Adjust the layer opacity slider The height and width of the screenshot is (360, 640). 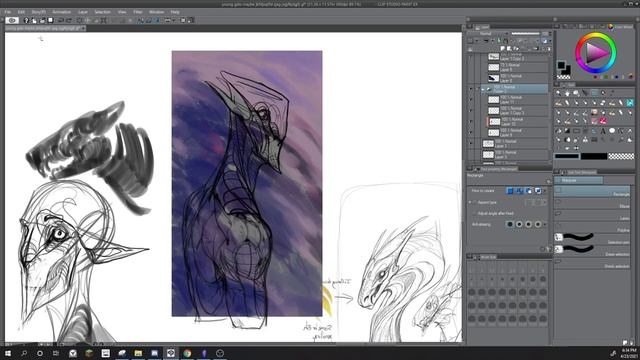(x=525, y=33)
